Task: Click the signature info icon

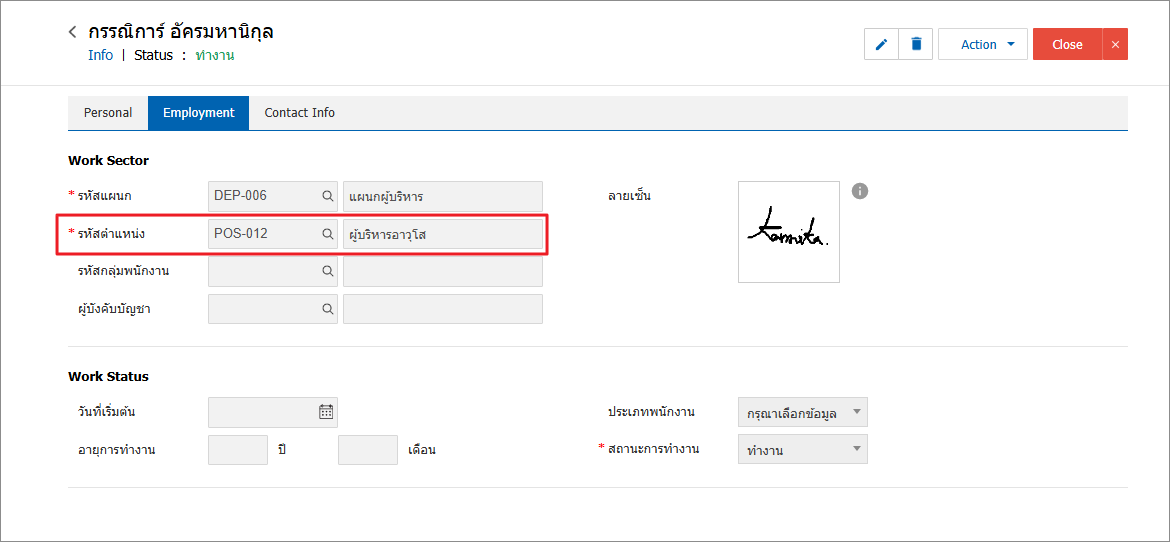Action: tap(860, 191)
